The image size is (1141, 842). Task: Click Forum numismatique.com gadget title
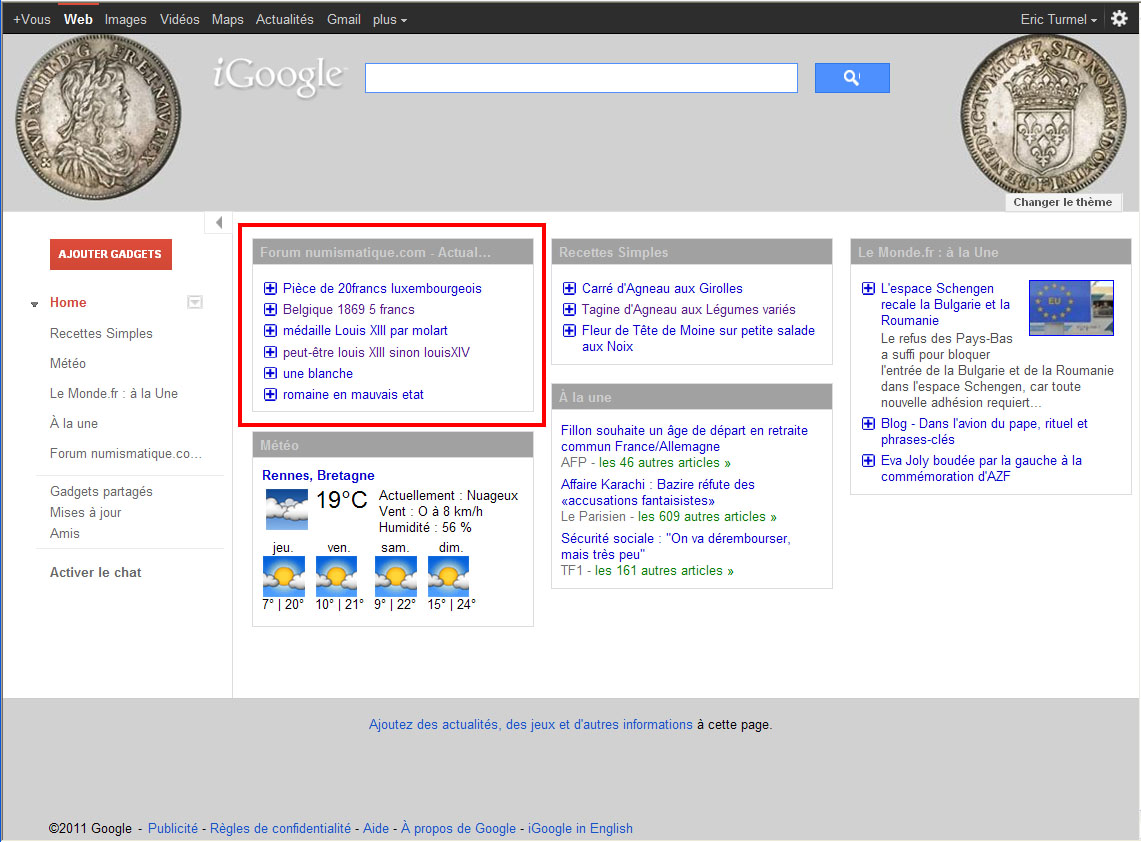coord(375,253)
